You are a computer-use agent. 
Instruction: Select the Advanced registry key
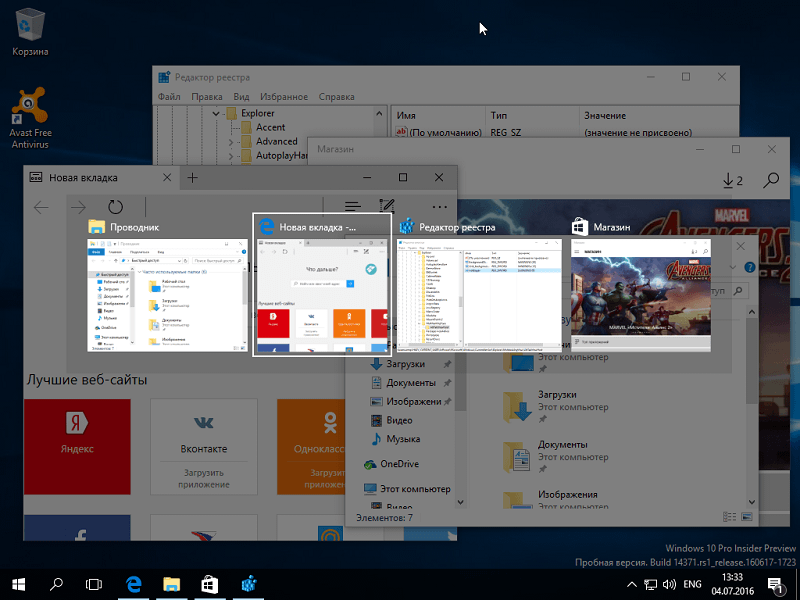pos(277,141)
